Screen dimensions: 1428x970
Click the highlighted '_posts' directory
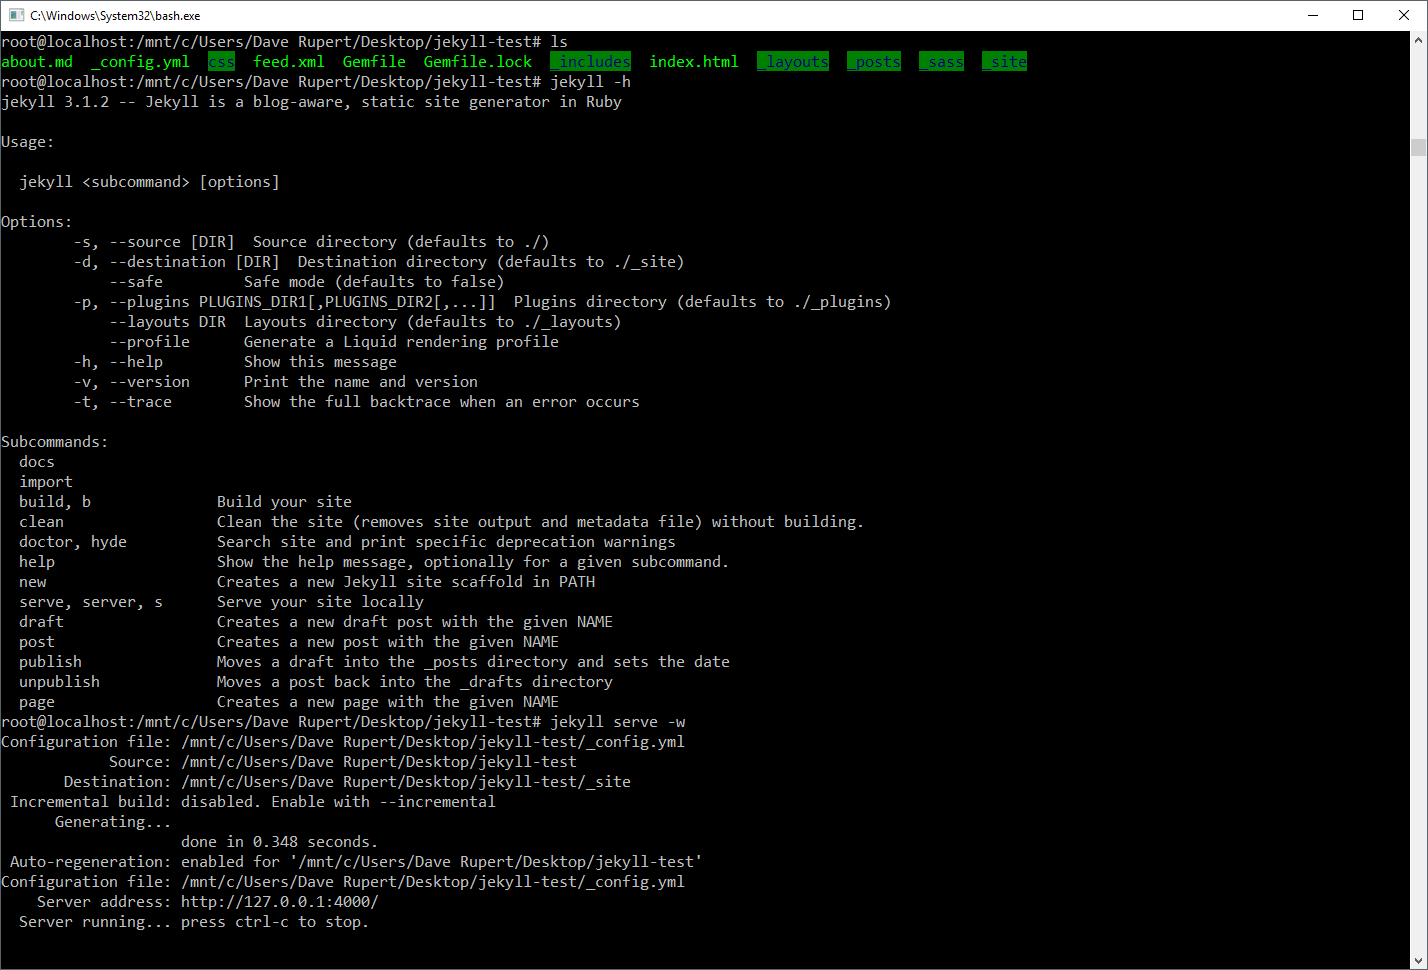point(874,62)
